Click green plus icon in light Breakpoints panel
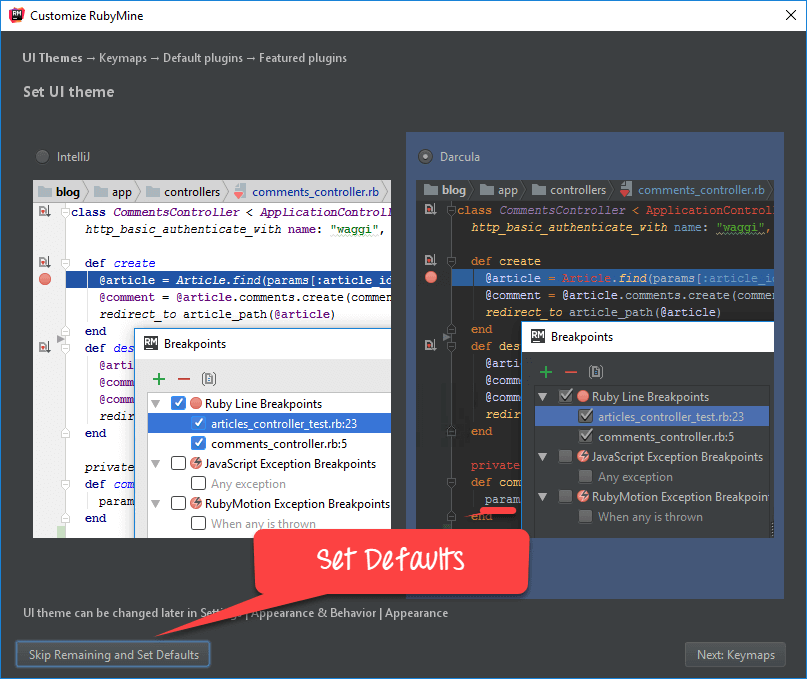 [x=158, y=379]
